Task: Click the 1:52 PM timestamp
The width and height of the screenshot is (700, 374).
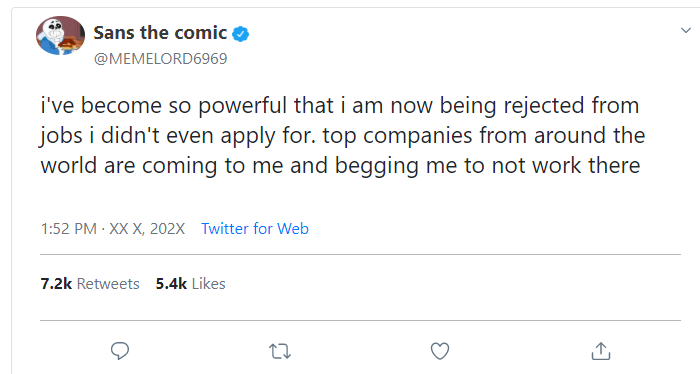Action: tap(69, 229)
